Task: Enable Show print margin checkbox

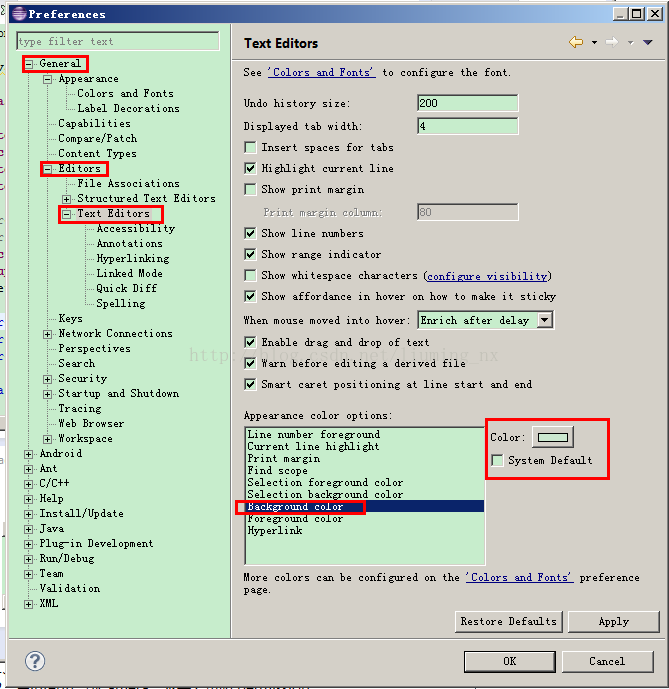Action: (250, 190)
